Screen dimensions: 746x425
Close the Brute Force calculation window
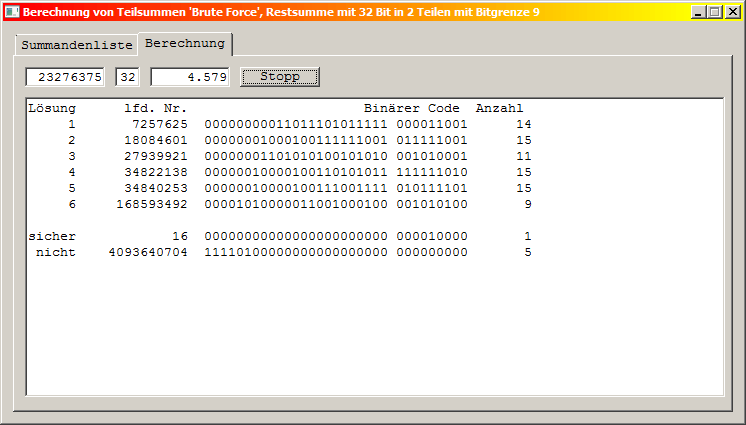[732, 12]
